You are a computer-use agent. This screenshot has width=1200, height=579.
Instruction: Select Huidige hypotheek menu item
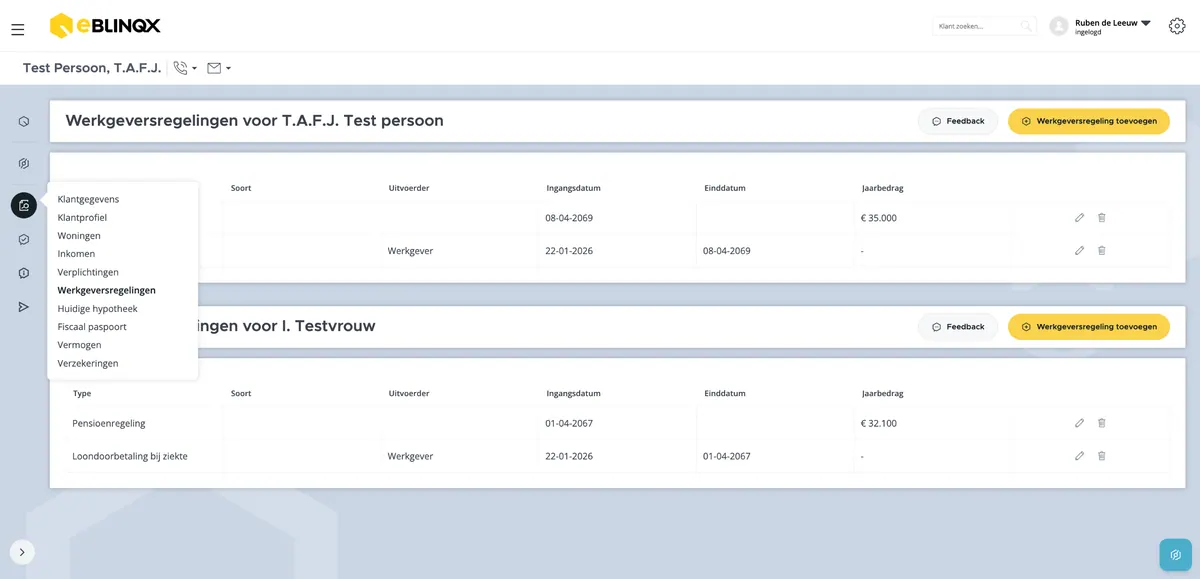[97, 309]
